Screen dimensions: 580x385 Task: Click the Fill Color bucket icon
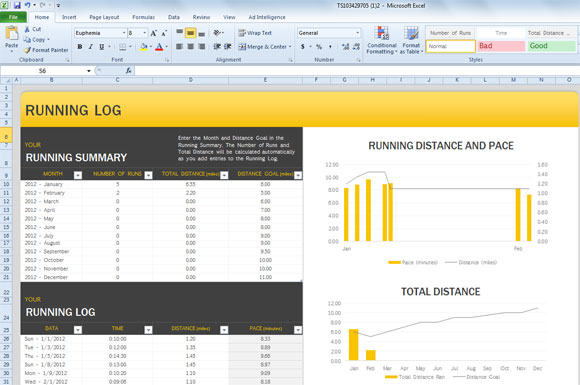pyautogui.click(x=144, y=47)
